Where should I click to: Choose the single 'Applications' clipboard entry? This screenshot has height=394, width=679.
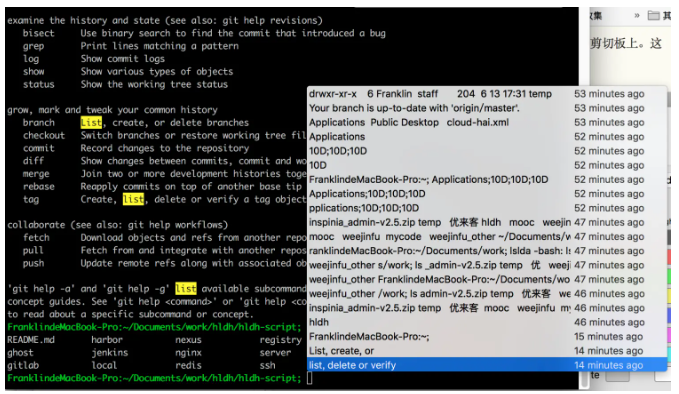(x=487, y=137)
